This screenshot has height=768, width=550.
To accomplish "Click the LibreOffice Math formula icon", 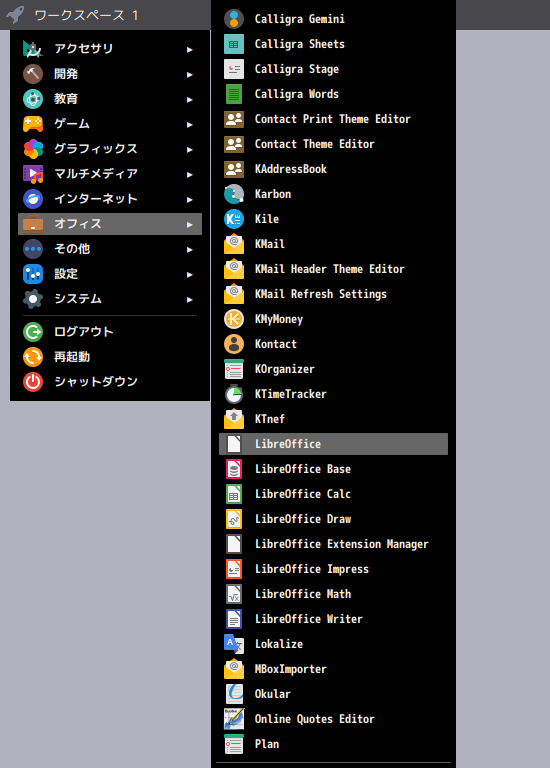I will (234, 594).
